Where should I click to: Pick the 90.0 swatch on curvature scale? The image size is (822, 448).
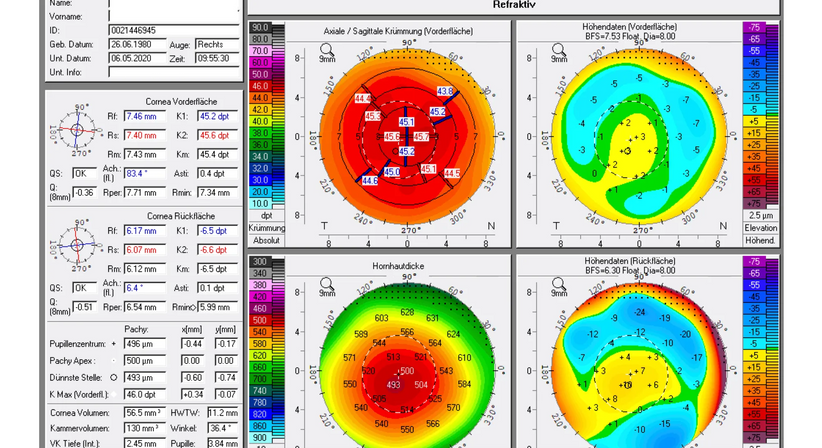click(x=261, y=26)
